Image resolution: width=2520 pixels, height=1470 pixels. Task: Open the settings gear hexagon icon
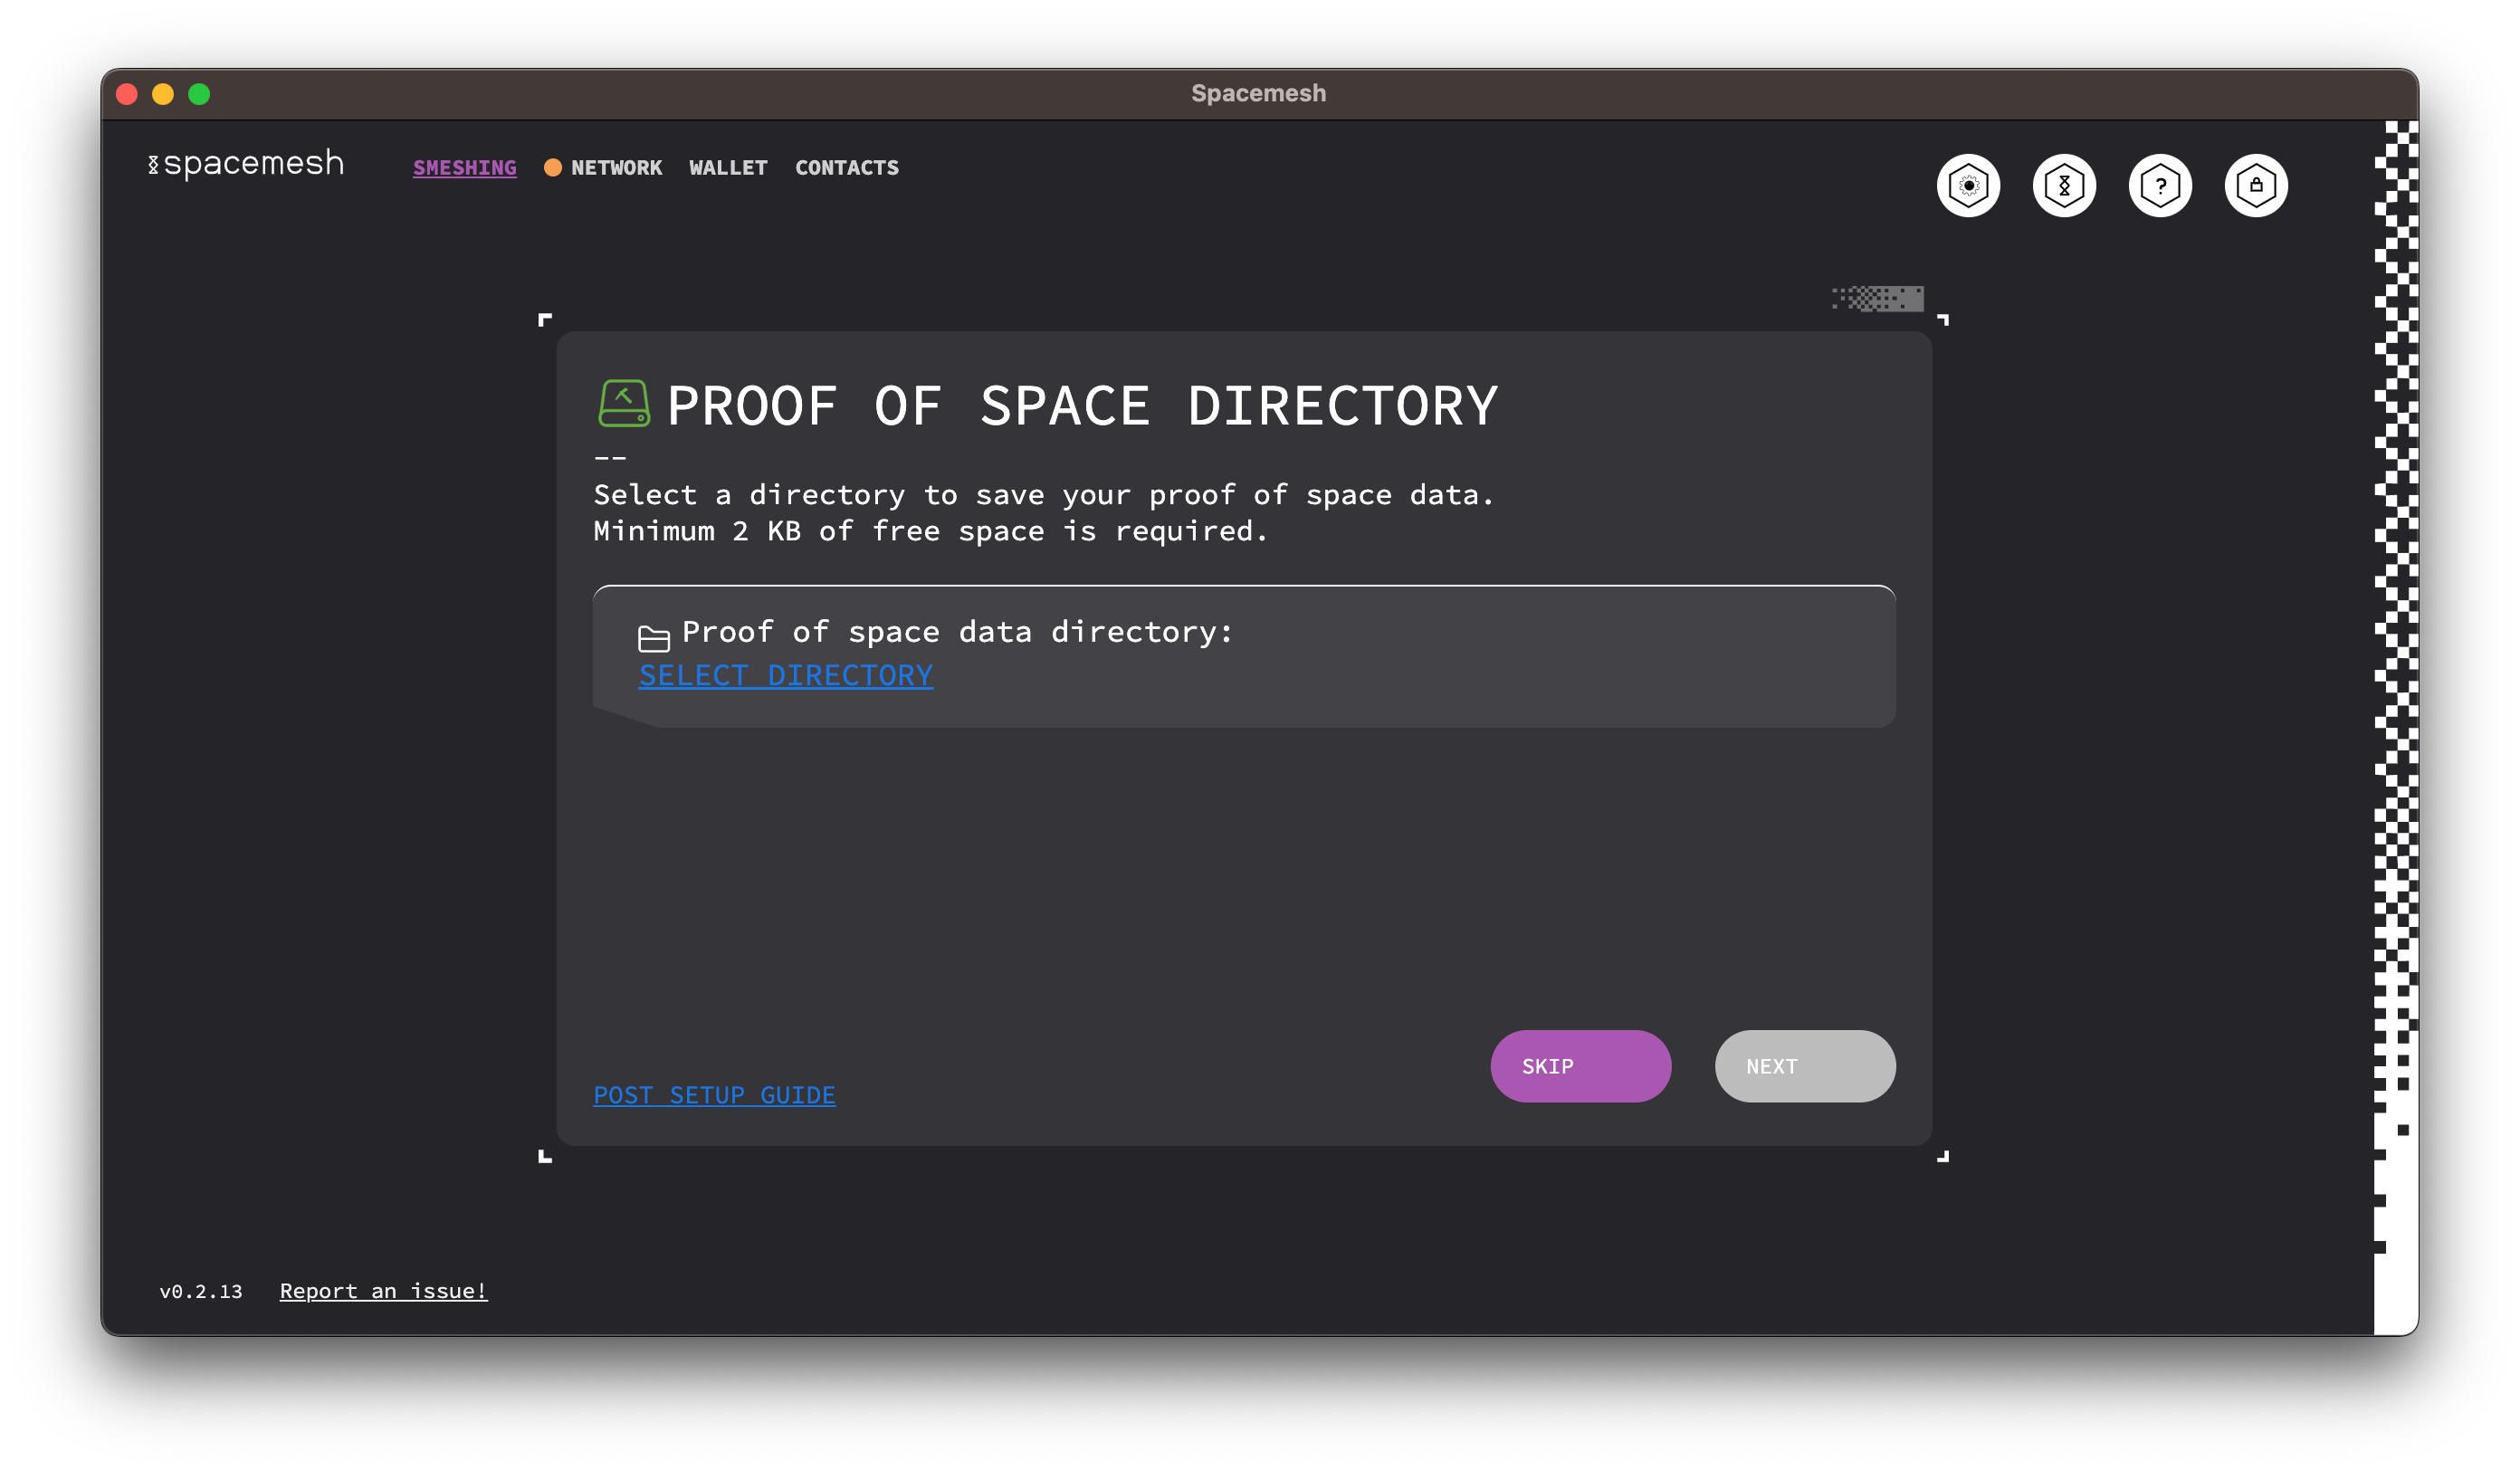tap(1968, 185)
